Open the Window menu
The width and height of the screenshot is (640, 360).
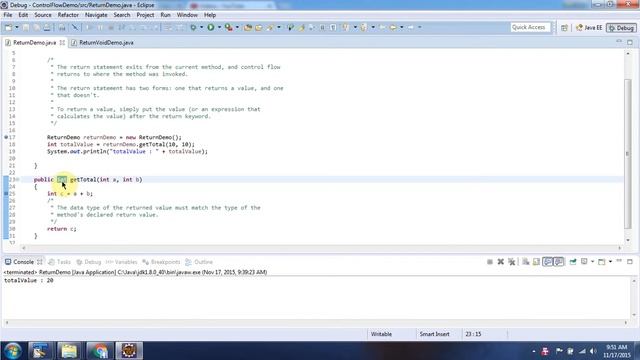(187, 15)
